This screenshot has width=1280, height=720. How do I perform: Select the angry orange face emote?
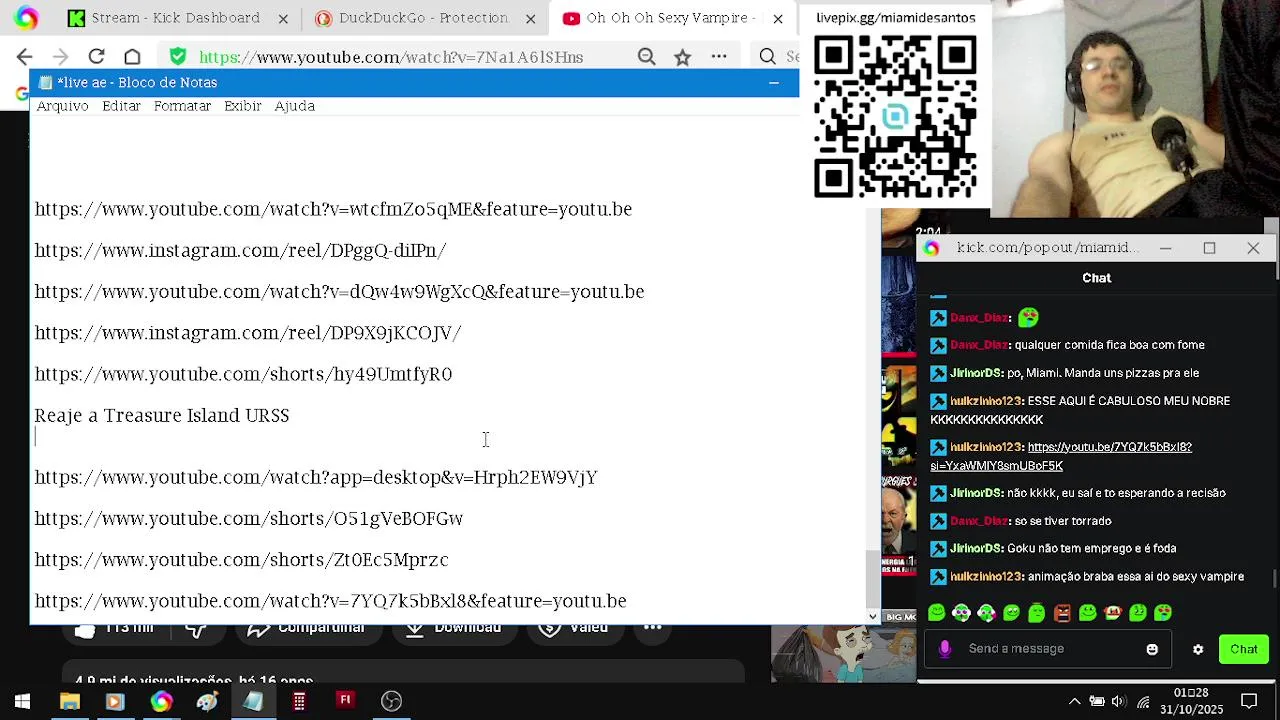1062,613
